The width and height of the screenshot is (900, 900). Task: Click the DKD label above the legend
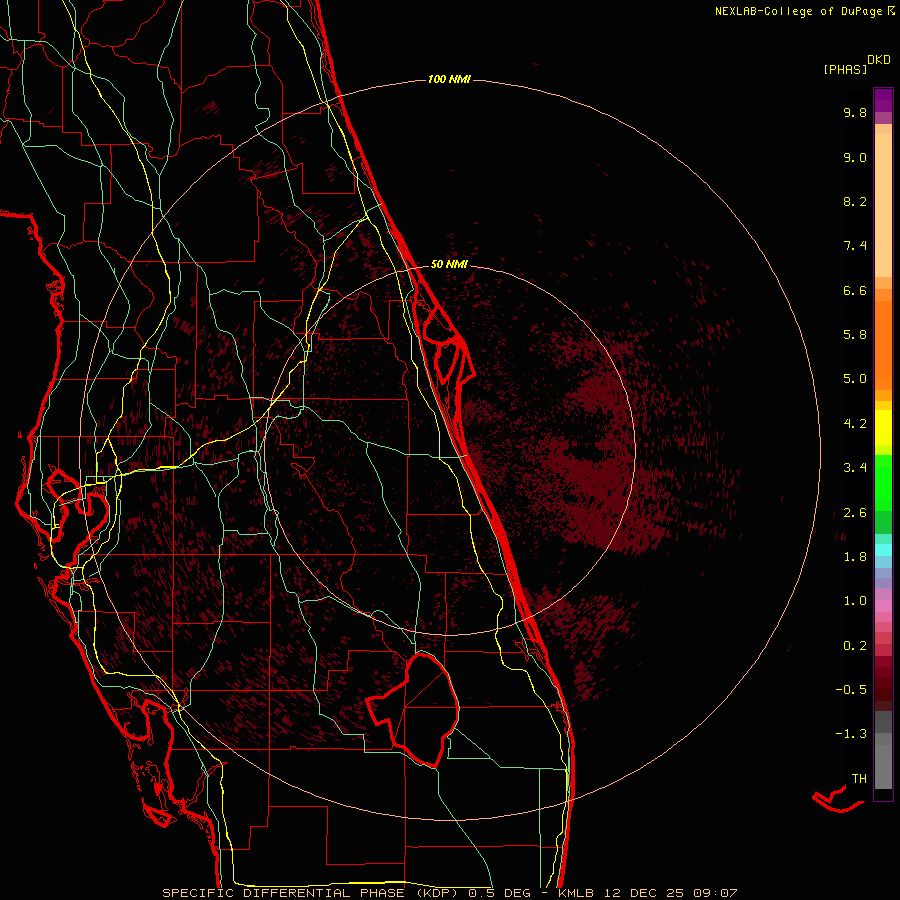point(878,59)
